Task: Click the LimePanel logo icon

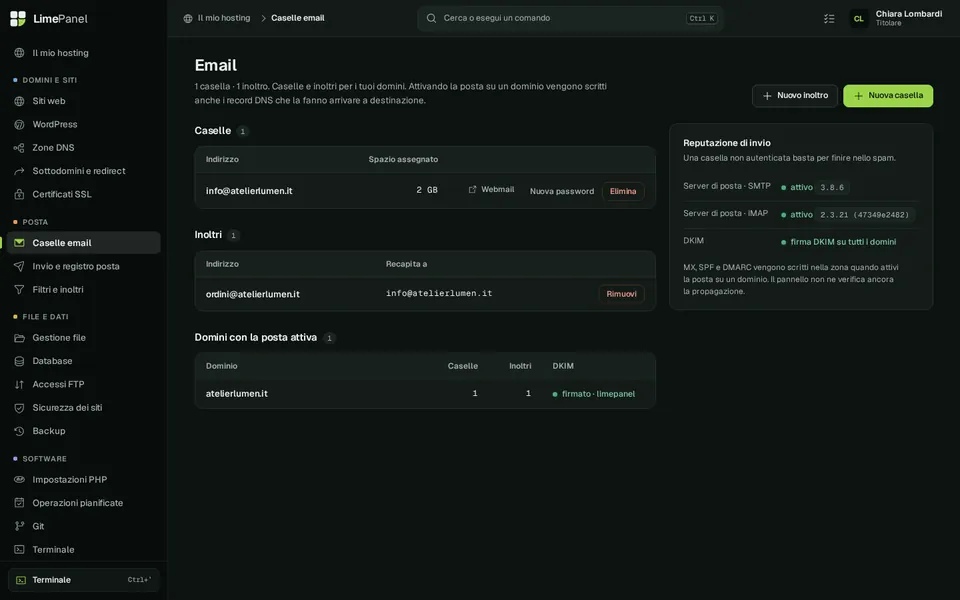Action: tap(18, 18)
